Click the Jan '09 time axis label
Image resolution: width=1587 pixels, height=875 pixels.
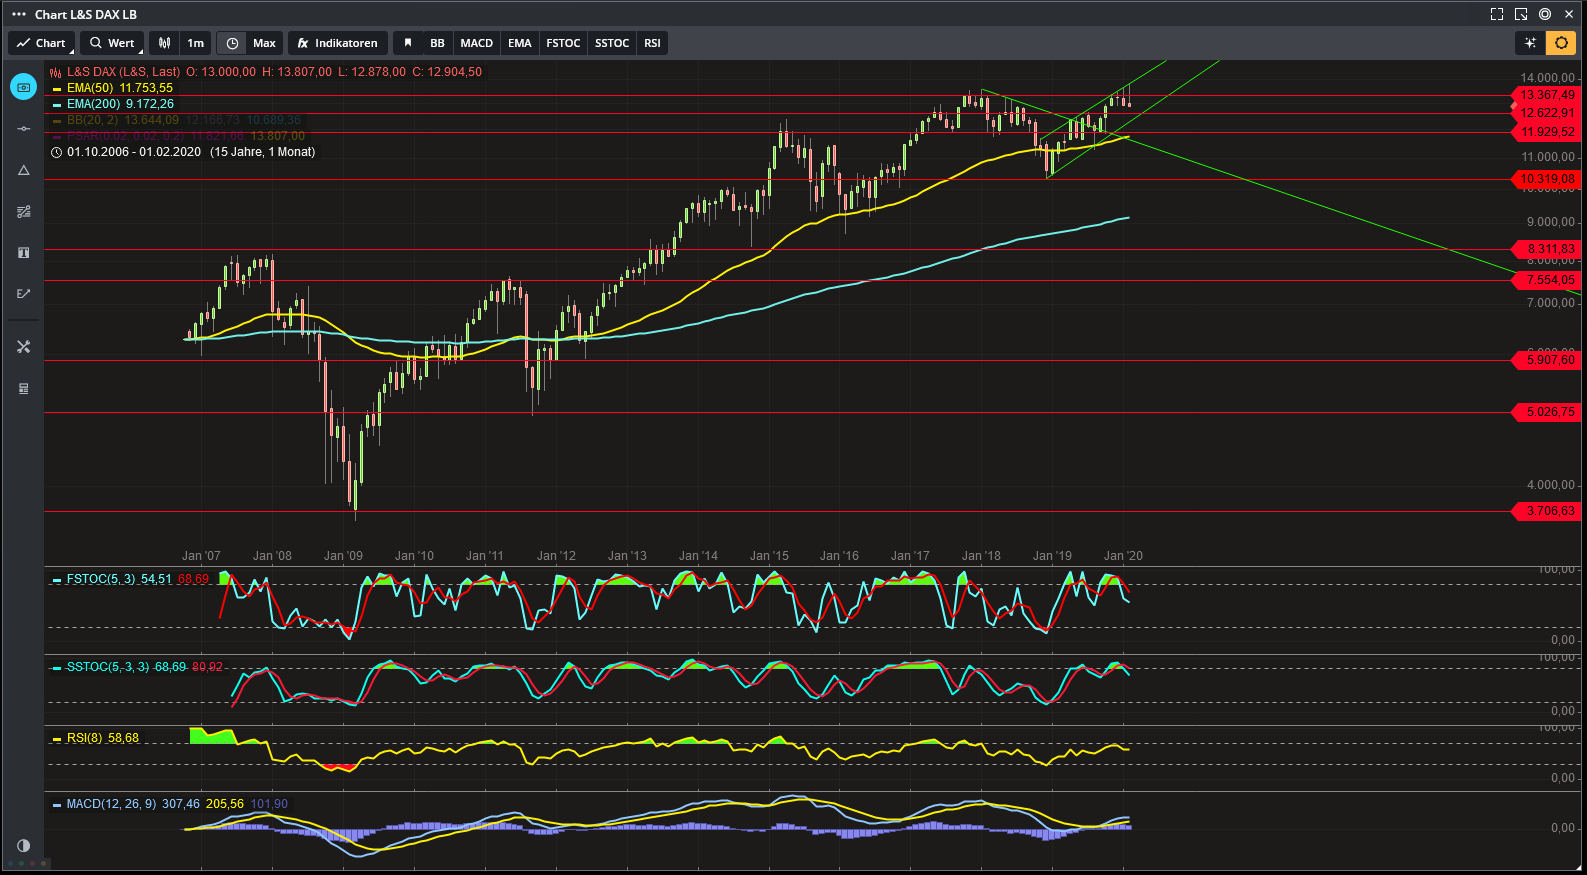point(343,556)
